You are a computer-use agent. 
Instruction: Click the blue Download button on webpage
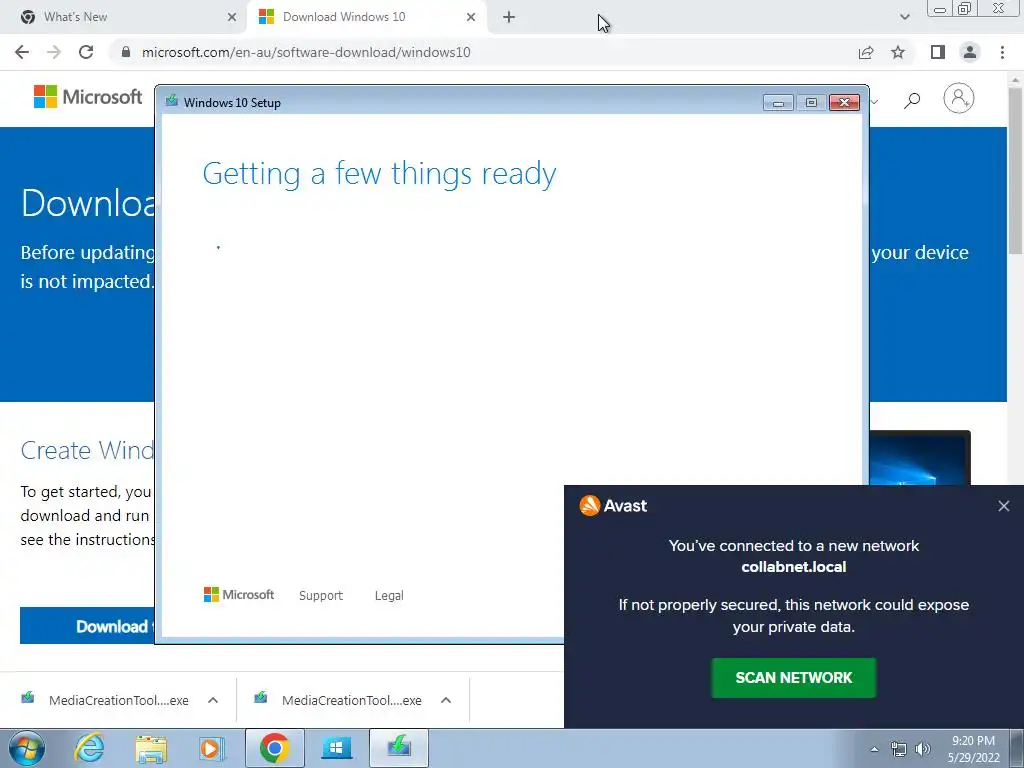[88, 626]
